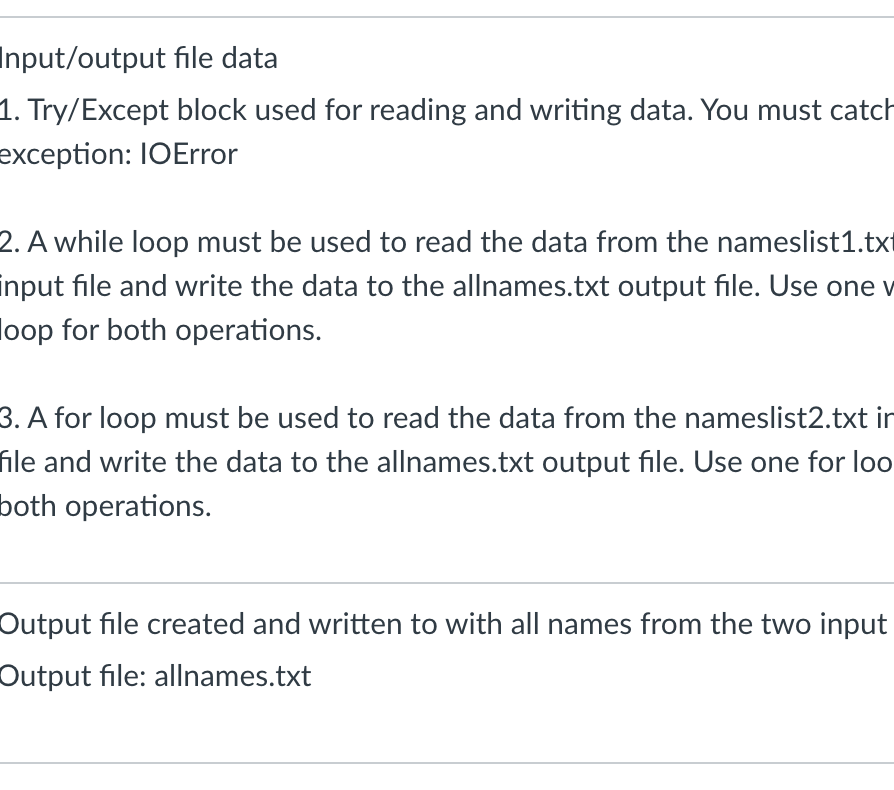This screenshot has width=894, height=790.
Task: Click the divider line above 'Output file created'
Action: [x=447, y=583]
